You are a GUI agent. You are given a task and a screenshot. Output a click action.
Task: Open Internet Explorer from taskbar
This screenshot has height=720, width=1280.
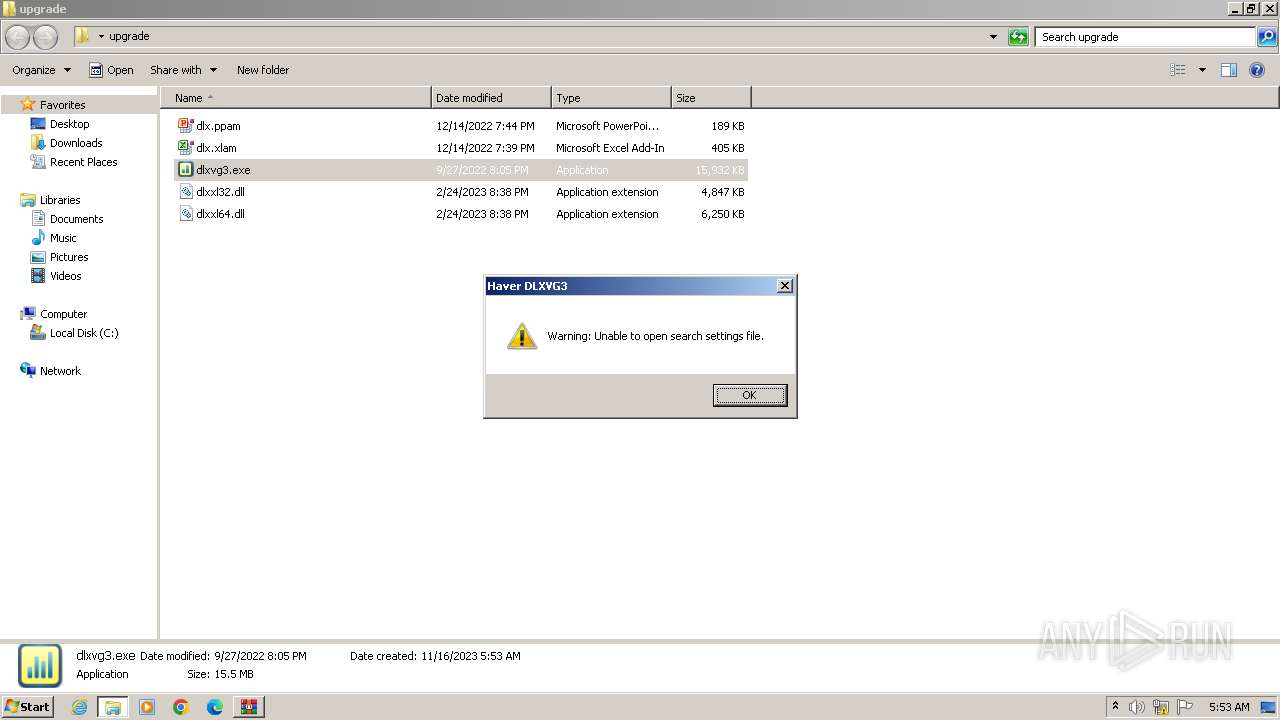[79, 707]
